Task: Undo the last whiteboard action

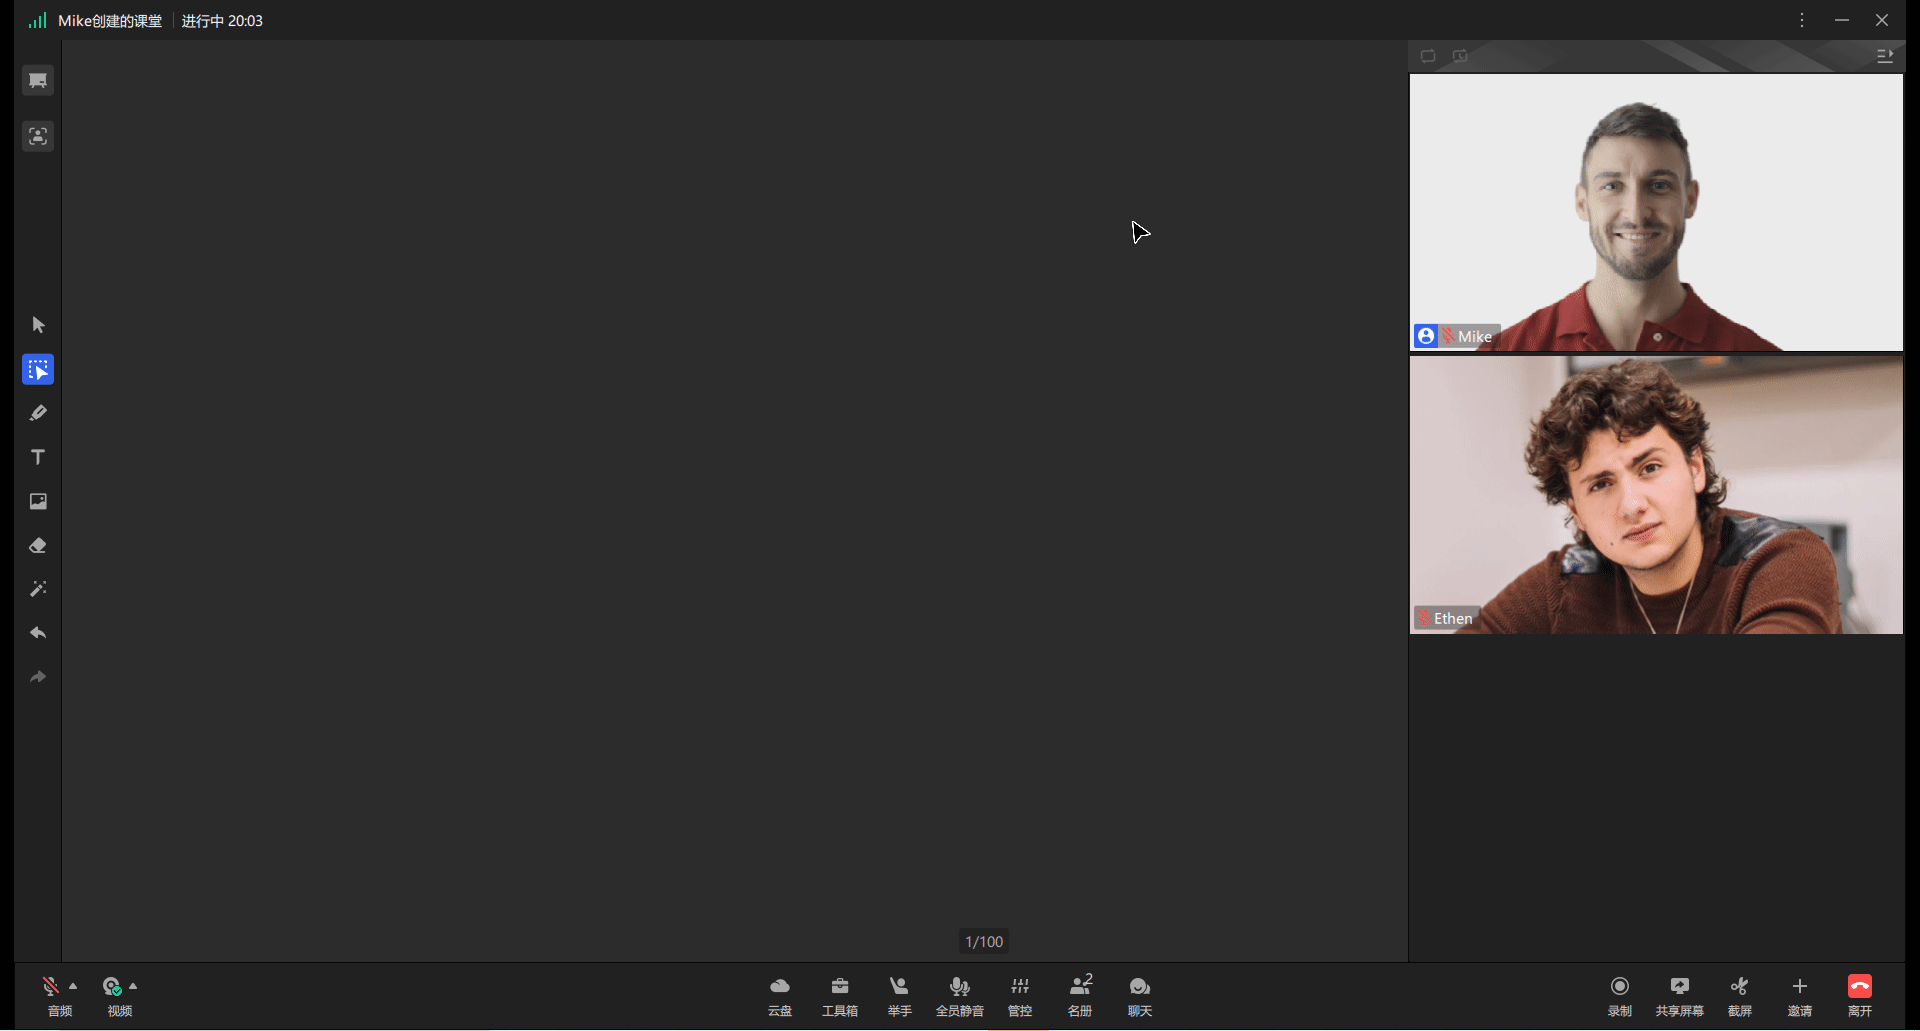Action: point(38,633)
